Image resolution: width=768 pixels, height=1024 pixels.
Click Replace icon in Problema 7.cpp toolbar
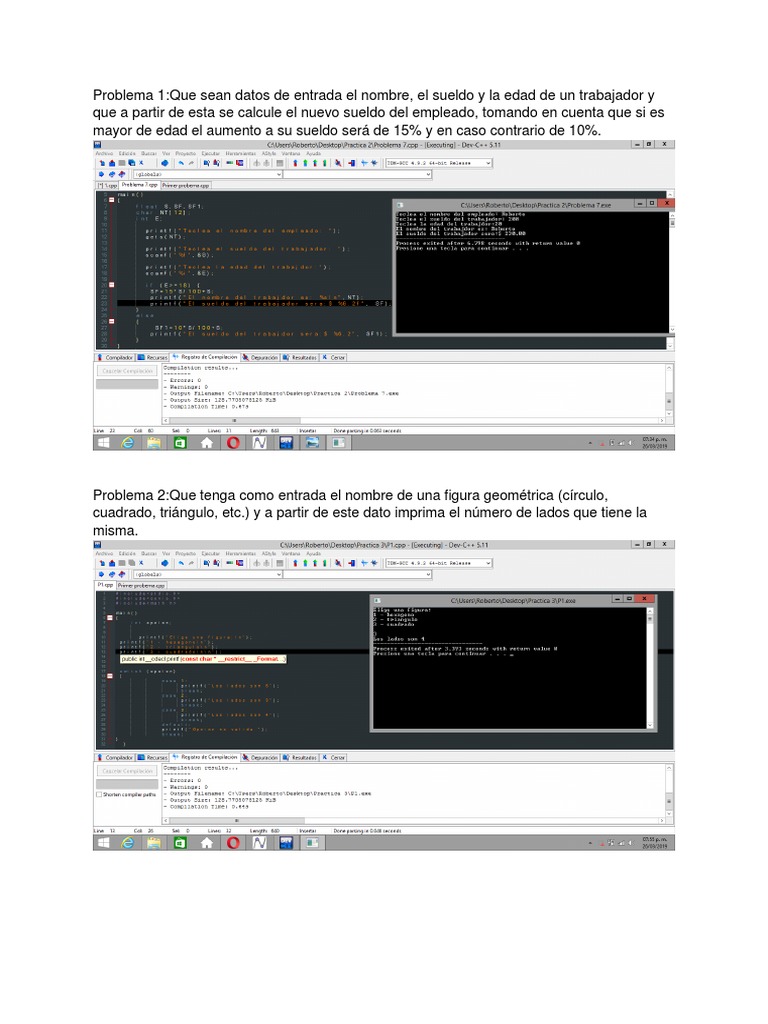coord(216,163)
